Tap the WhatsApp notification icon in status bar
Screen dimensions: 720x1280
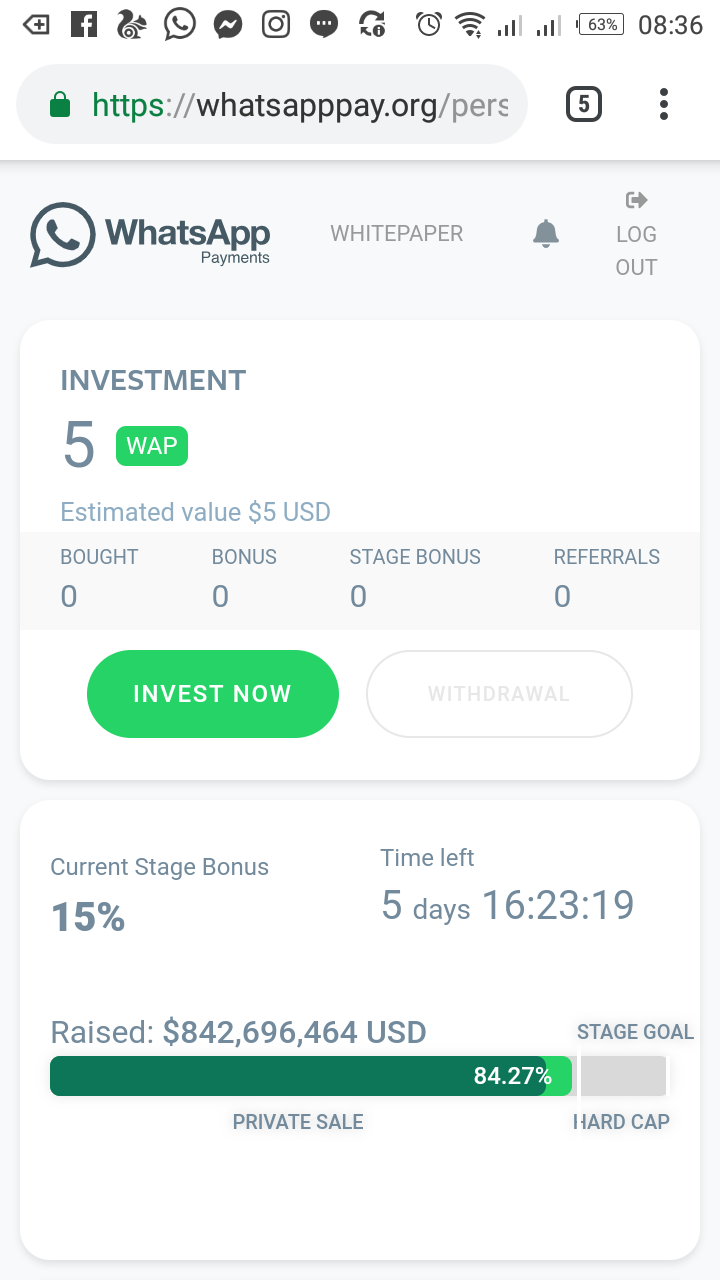point(180,24)
